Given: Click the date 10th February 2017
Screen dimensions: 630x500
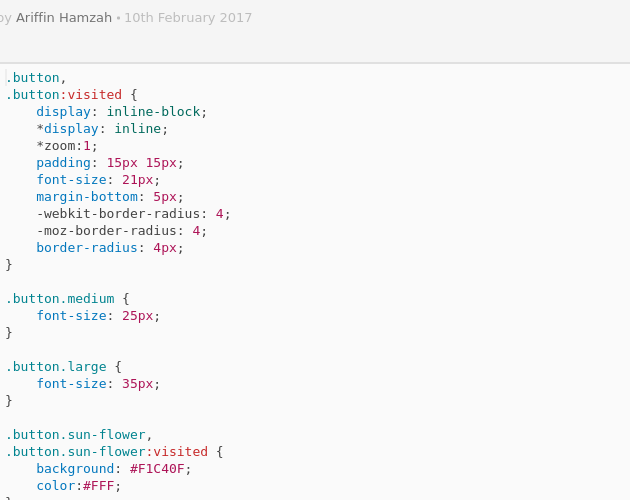Looking at the screenshot, I should coord(188,18).
